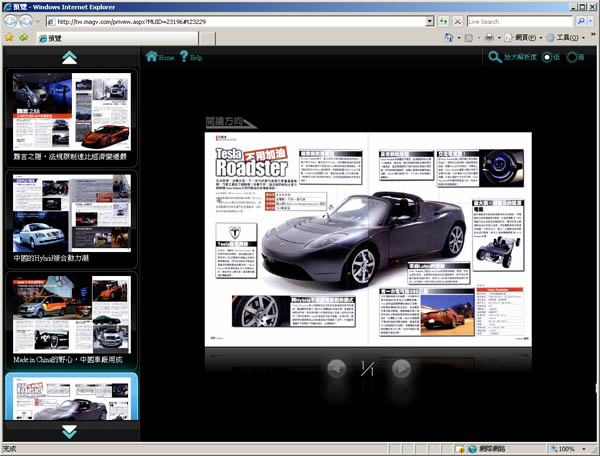This screenshot has width=600, height=456.
Task: Click the RSS feeds icon
Action: [x=469, y=37]
